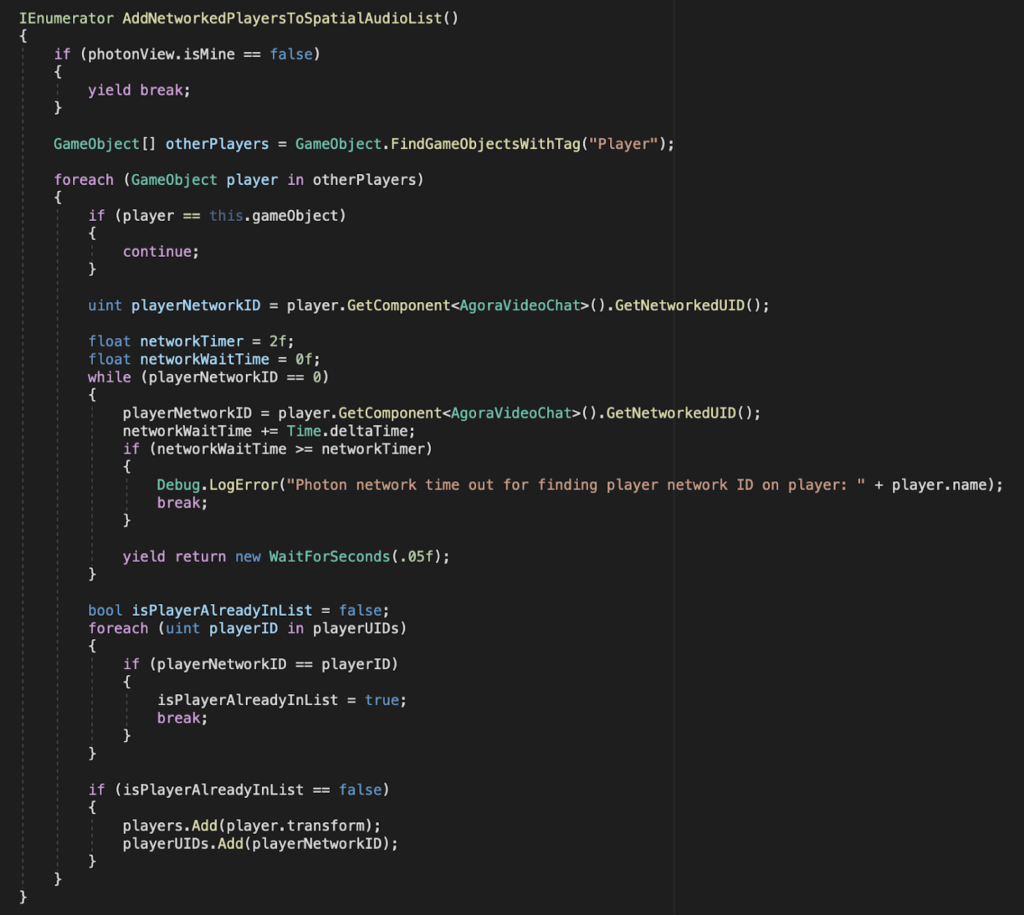Click 'bool isPlayerAlreadyInList = false;' declaration
Viewport: 1024px width, 915px height.
point(239,611)
